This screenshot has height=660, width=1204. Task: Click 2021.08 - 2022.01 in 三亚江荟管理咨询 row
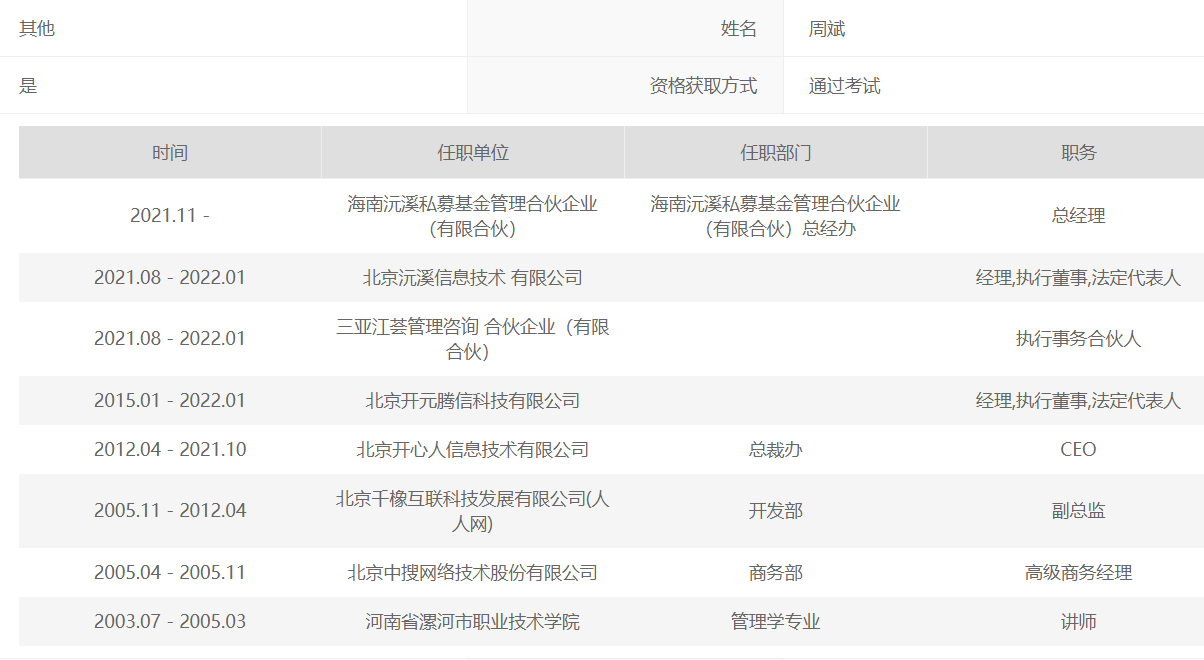(170, 339)
